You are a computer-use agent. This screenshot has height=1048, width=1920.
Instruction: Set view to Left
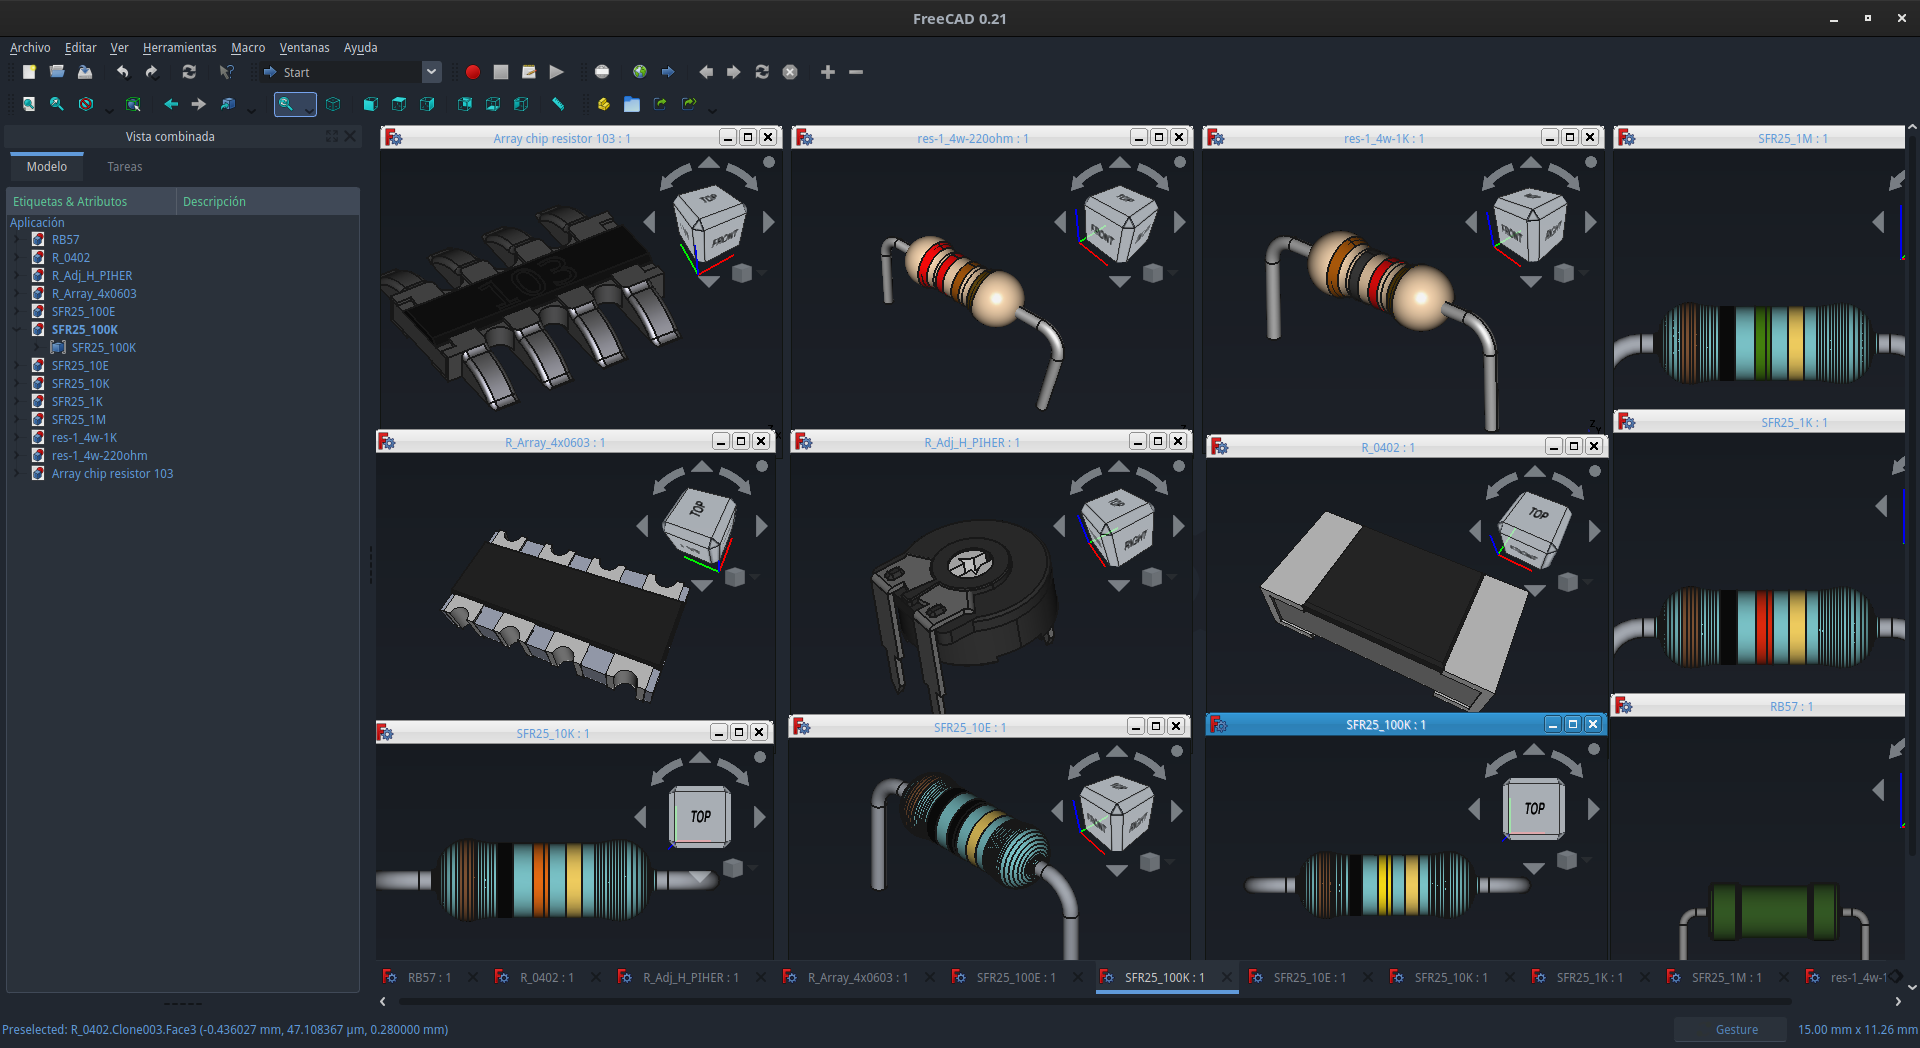coord(521,104)
